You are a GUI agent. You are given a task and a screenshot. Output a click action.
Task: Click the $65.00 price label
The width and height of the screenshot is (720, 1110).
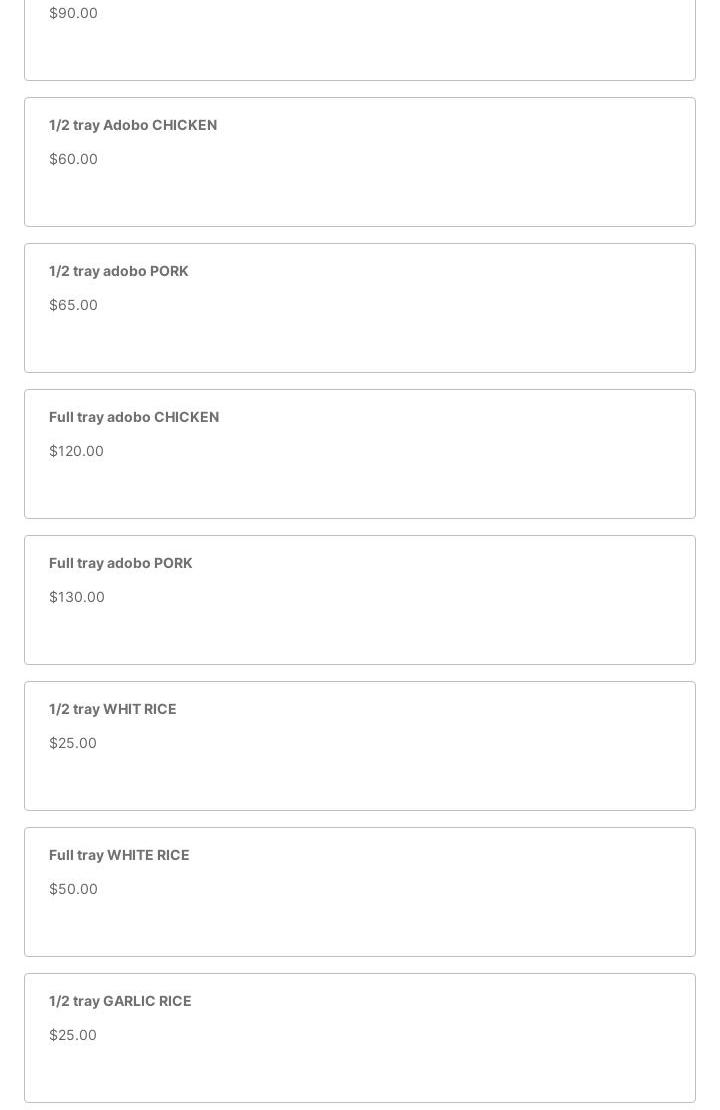click(73, 305)
